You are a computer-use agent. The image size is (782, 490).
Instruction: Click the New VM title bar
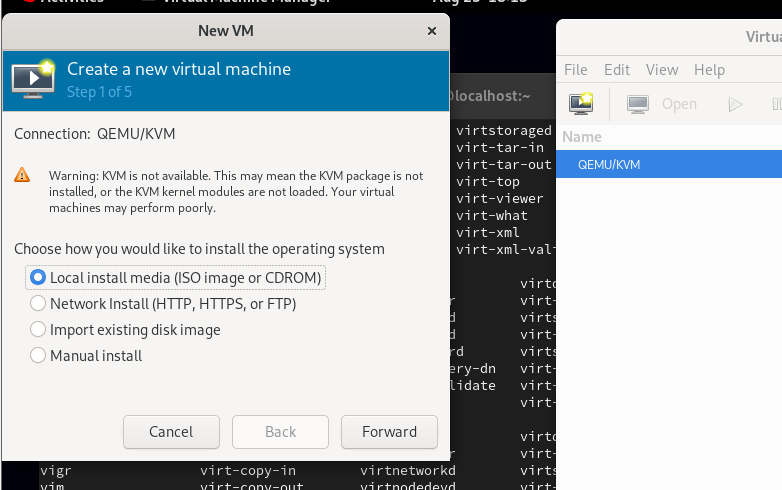coord(225,31)
